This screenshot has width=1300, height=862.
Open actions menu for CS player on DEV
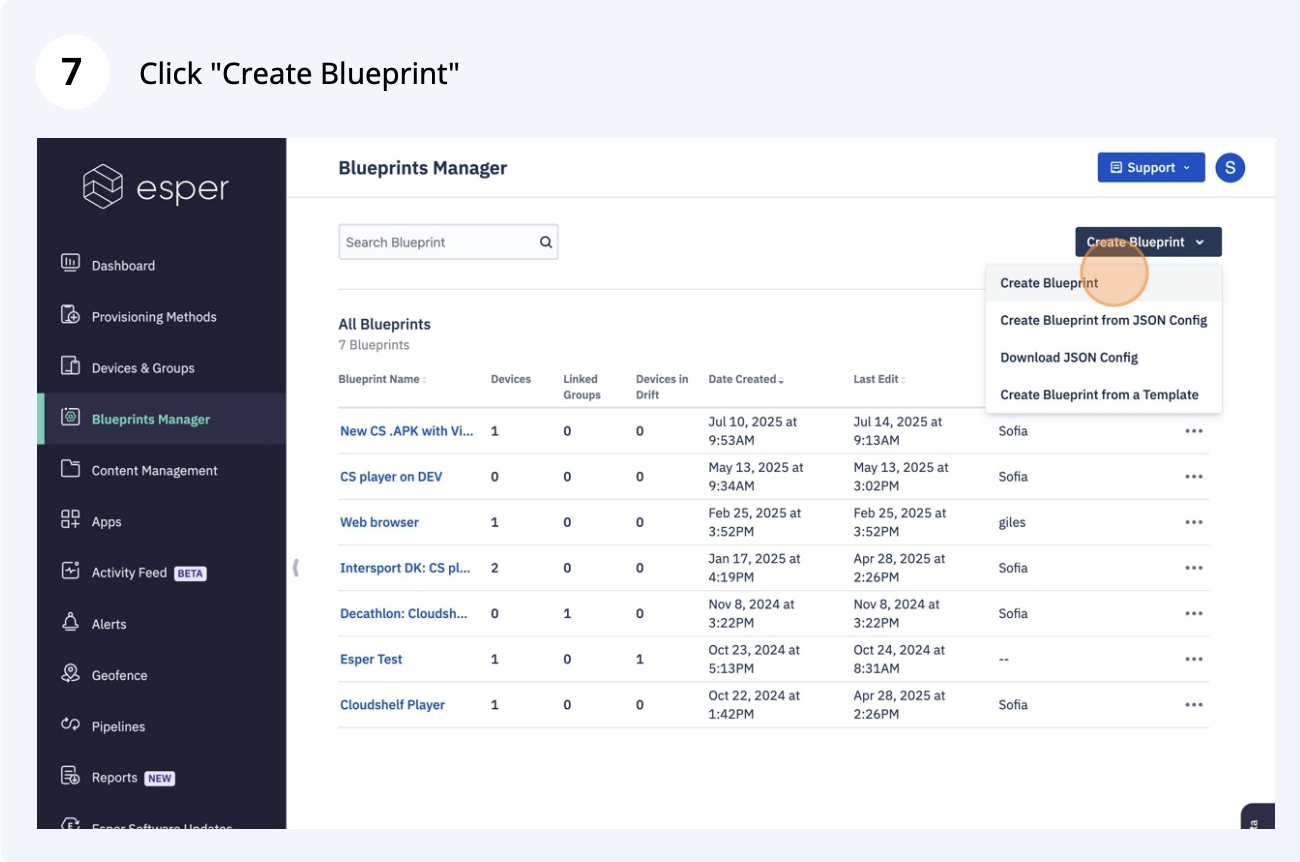click(x=1194, y=477)
